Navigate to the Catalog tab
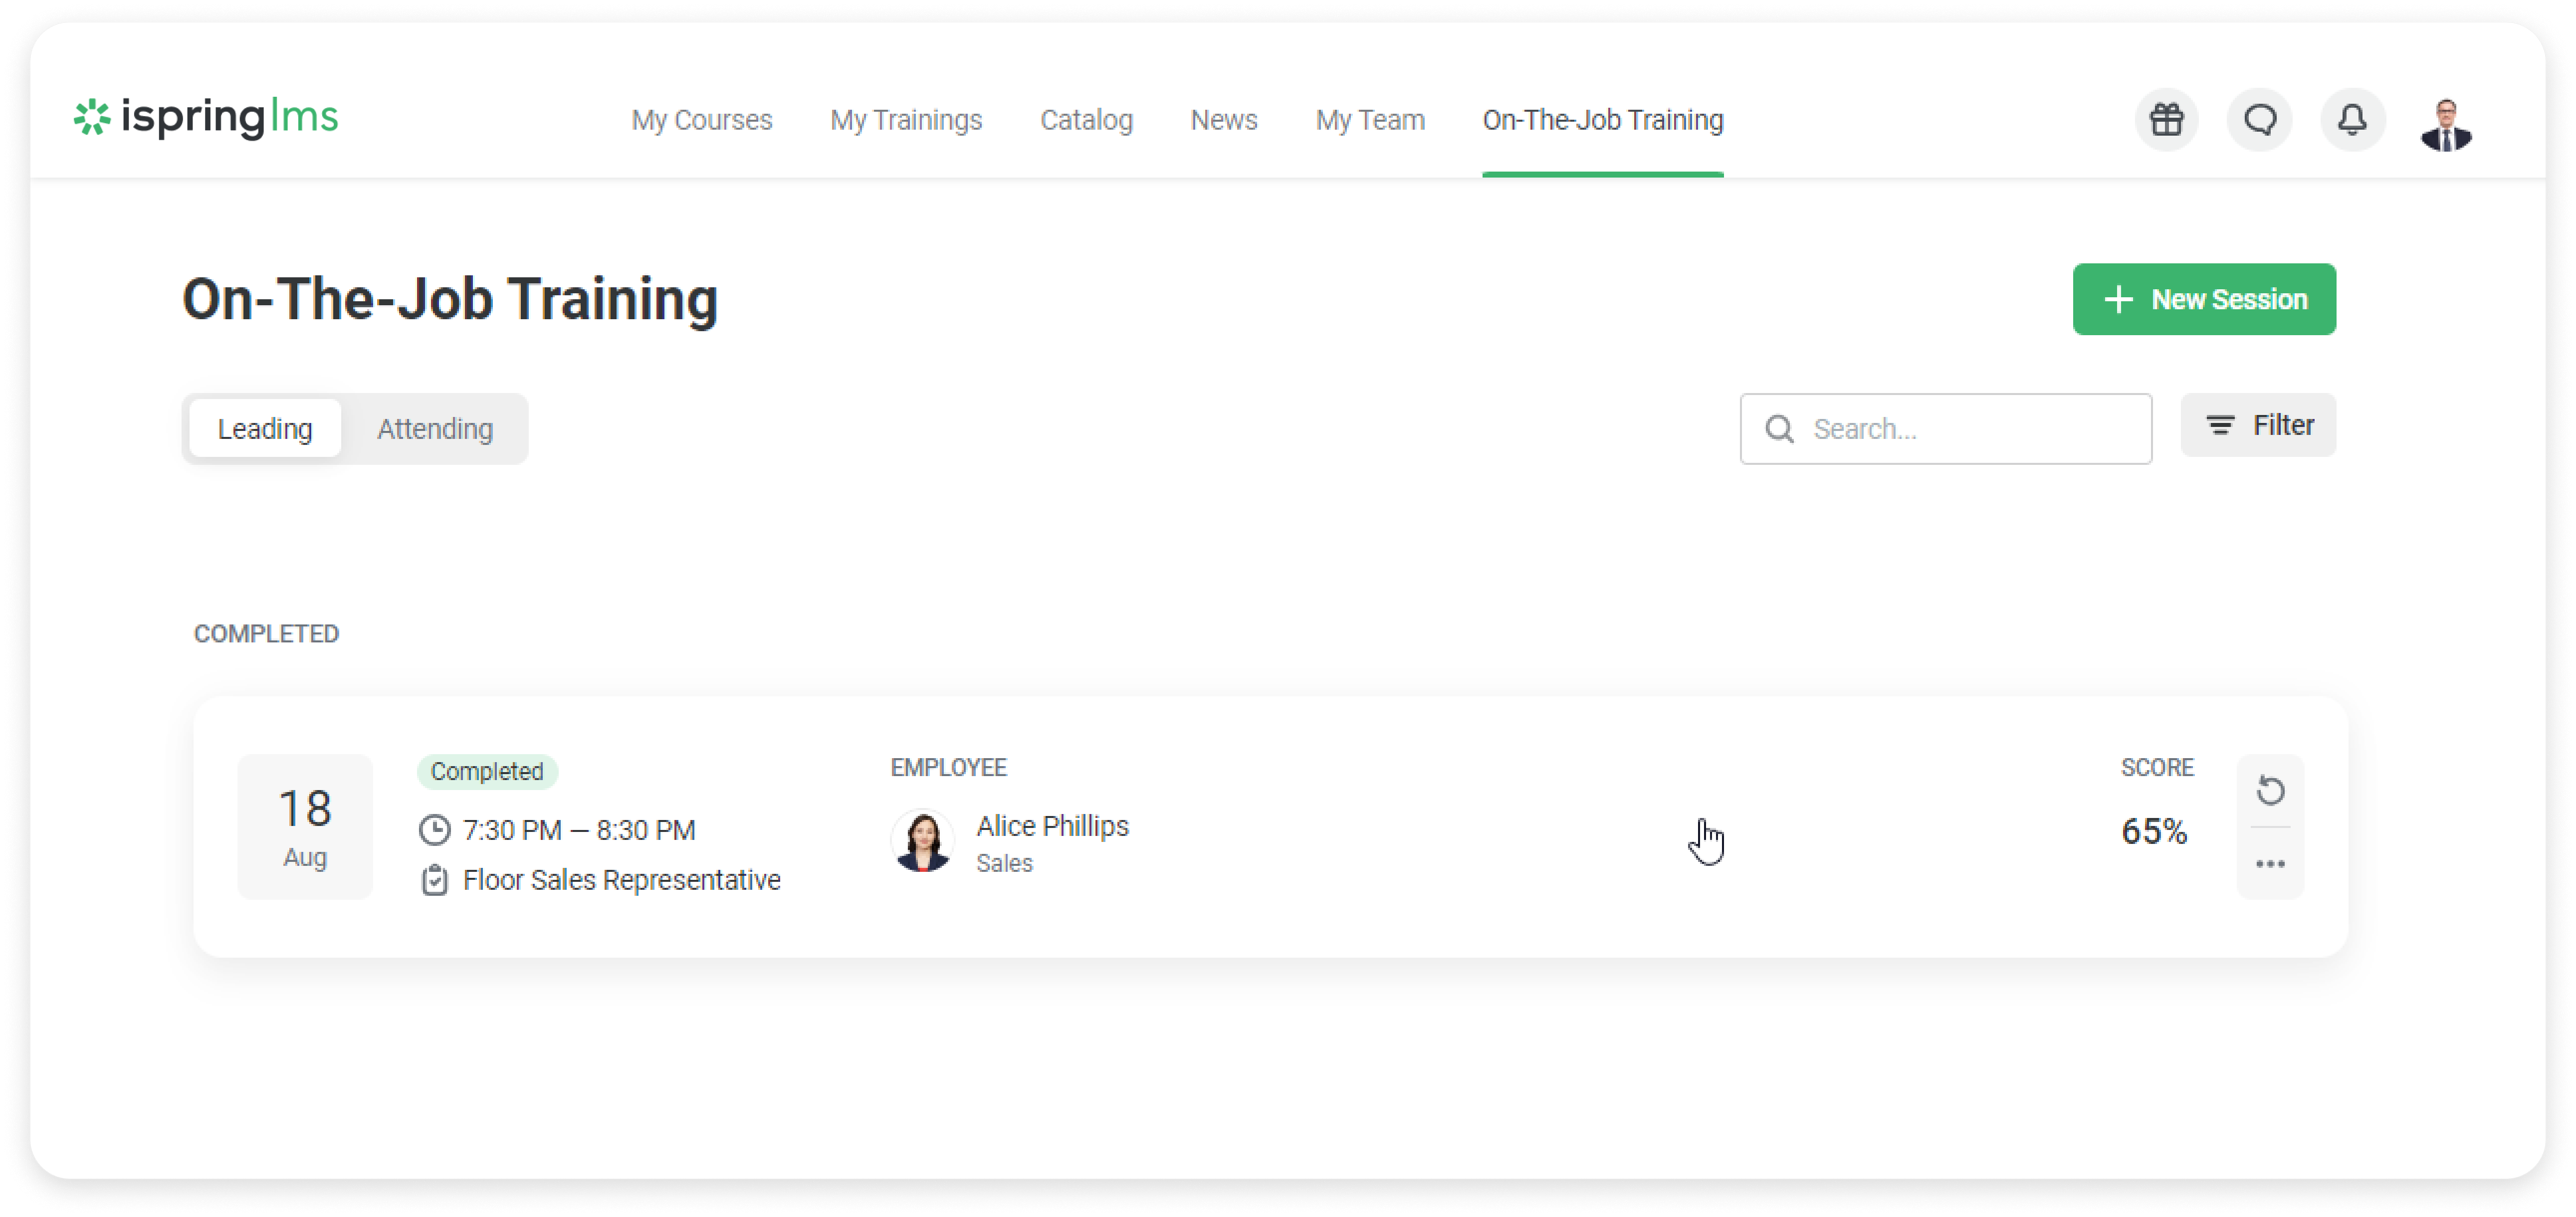This screenshot has width=2576, height=1217. (x=1086, y=120)
